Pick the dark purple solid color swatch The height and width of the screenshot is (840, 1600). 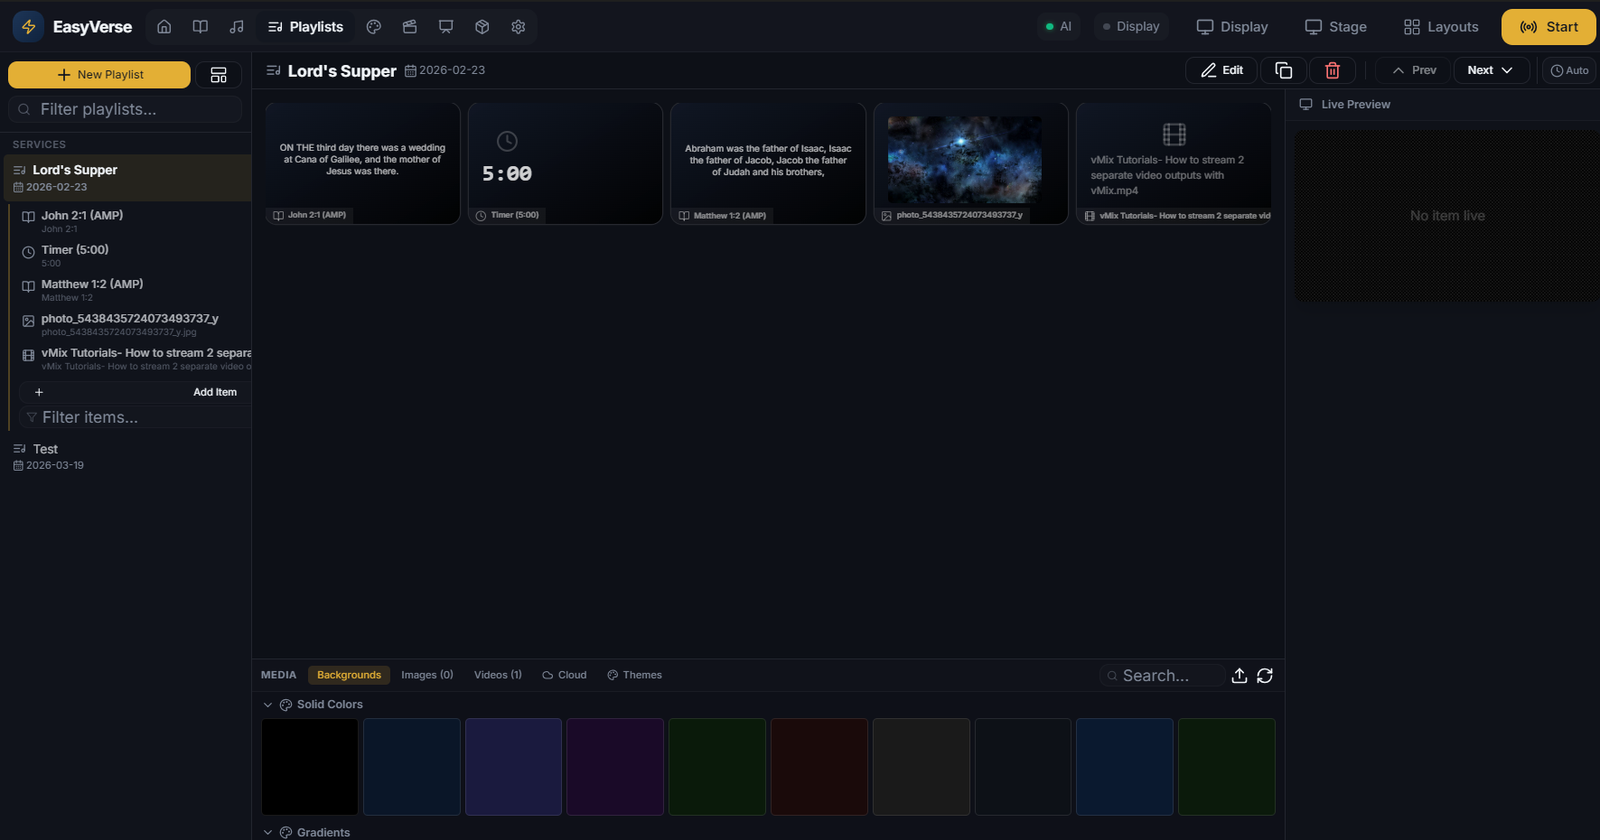point(615,767)
